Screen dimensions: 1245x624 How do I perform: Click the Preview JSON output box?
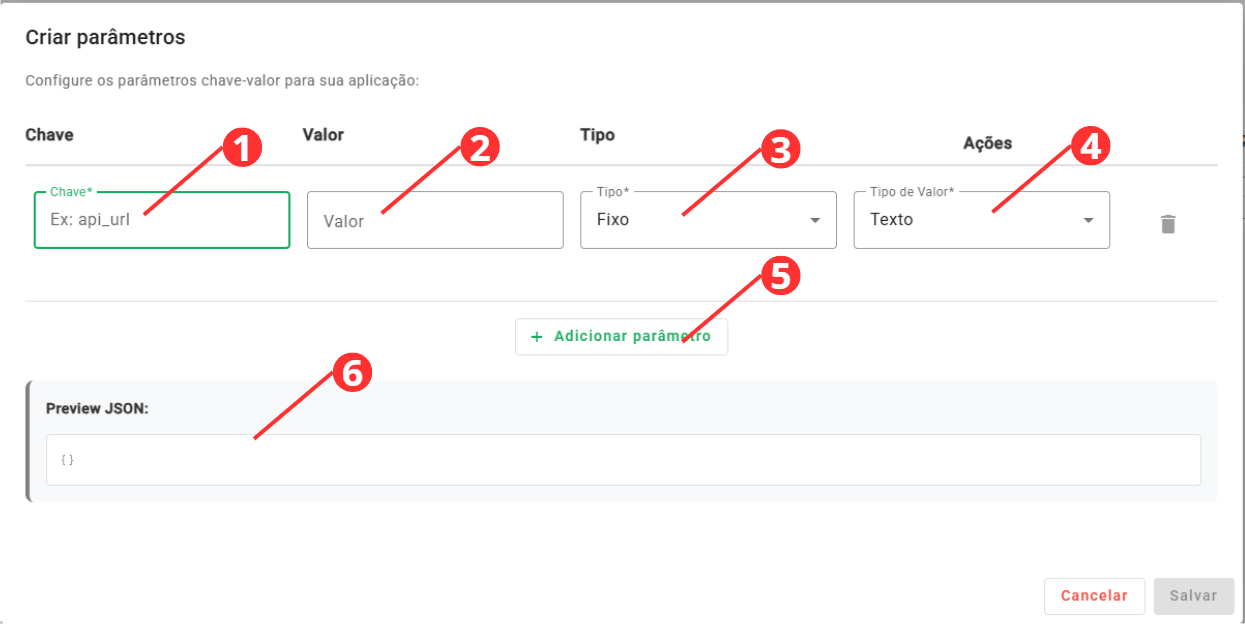[x=623, y=460]
